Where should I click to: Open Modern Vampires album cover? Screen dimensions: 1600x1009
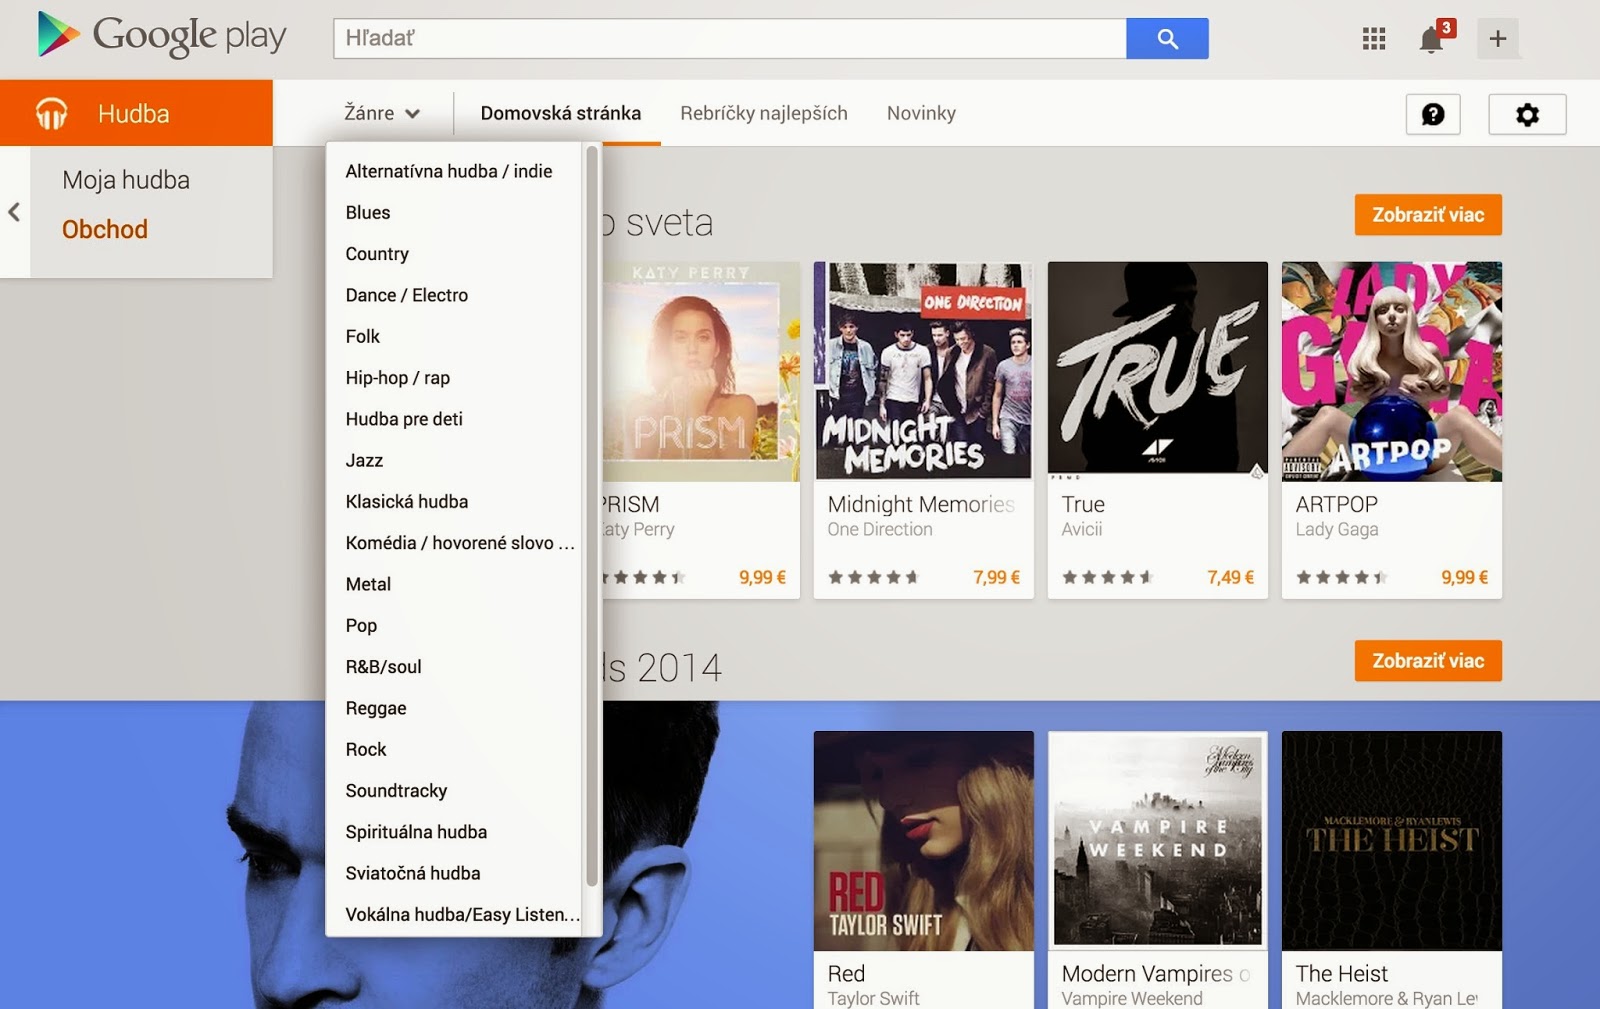(1158, 841)
